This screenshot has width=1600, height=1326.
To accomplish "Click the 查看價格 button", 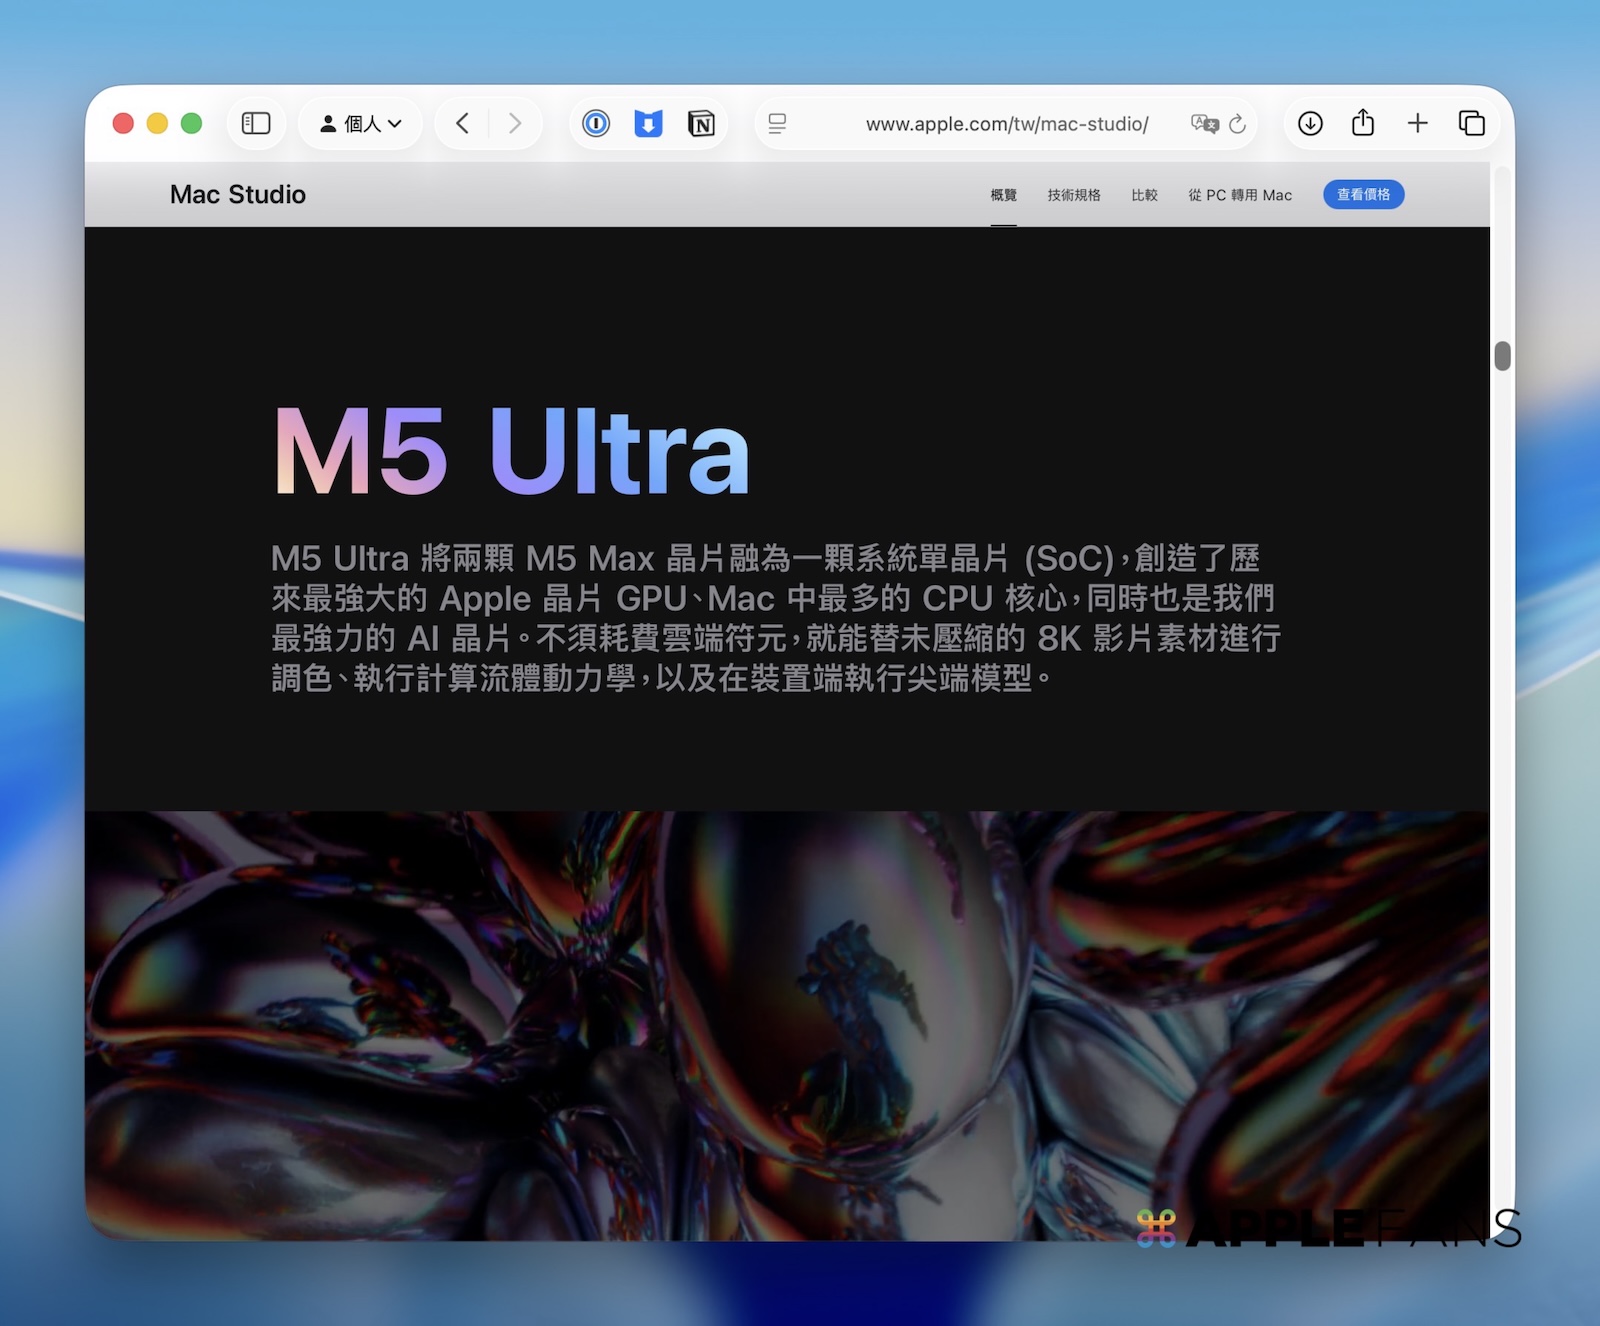I will click(x=1364, y=194).
